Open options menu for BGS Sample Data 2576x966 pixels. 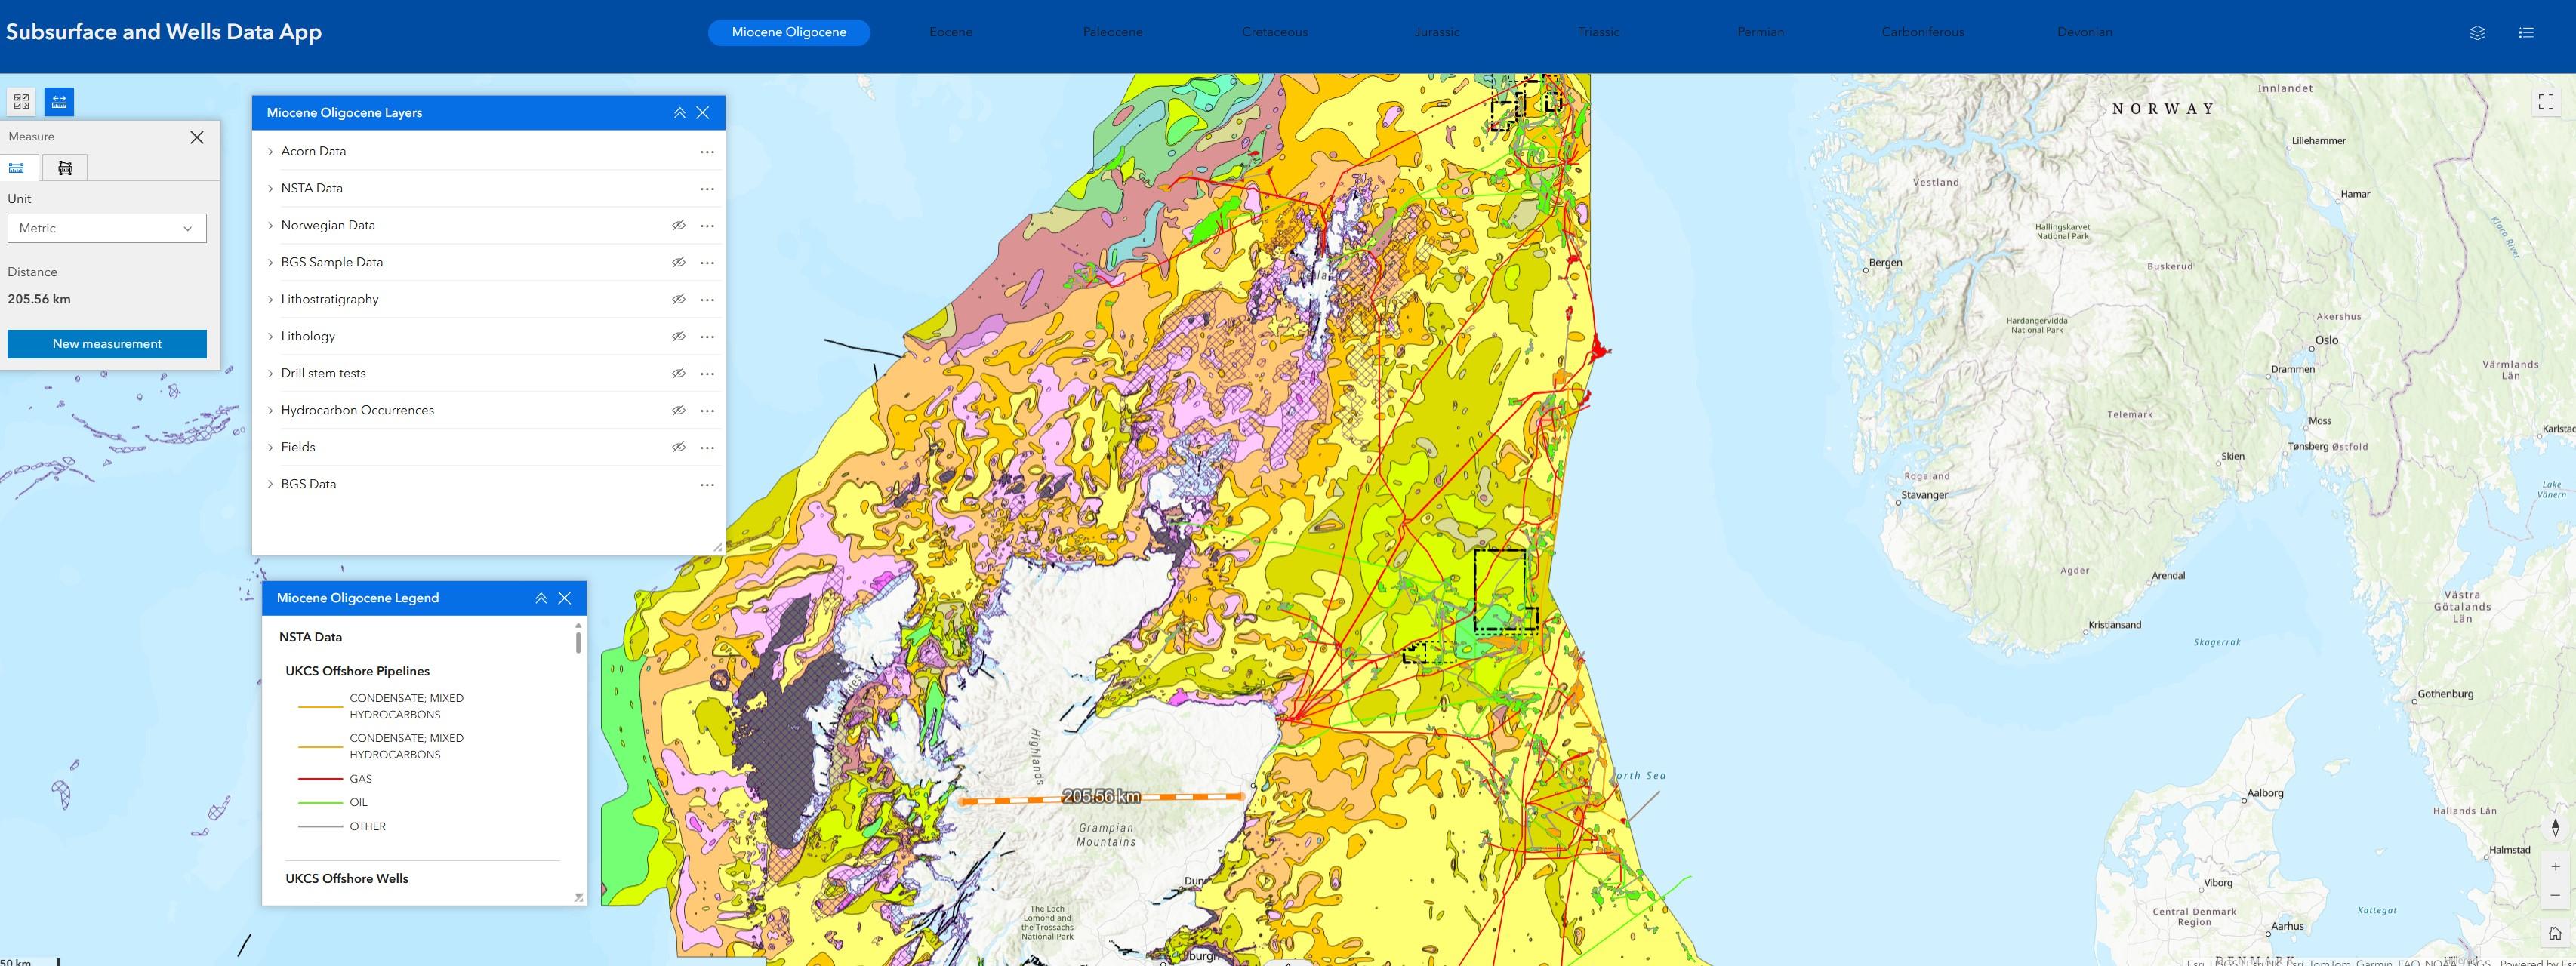point(707,263)
